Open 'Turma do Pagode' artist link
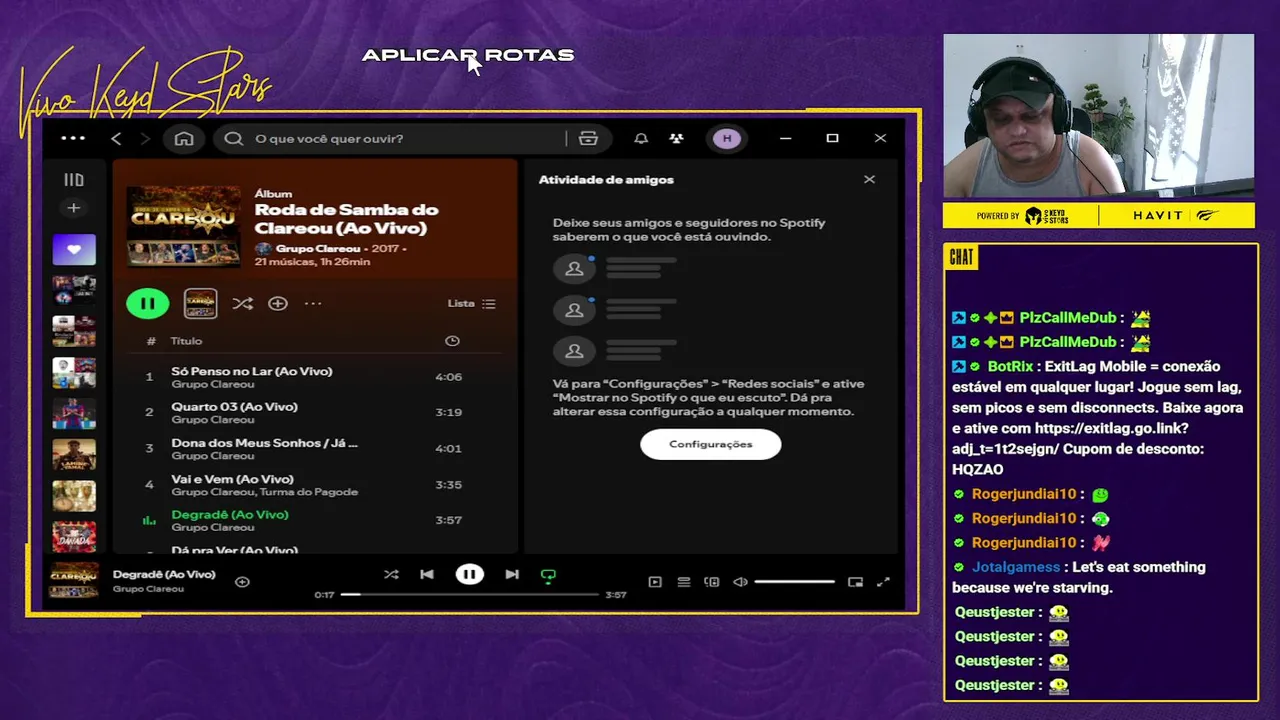The width and height of the screenshot is (1280, 720). click(308, 492)
